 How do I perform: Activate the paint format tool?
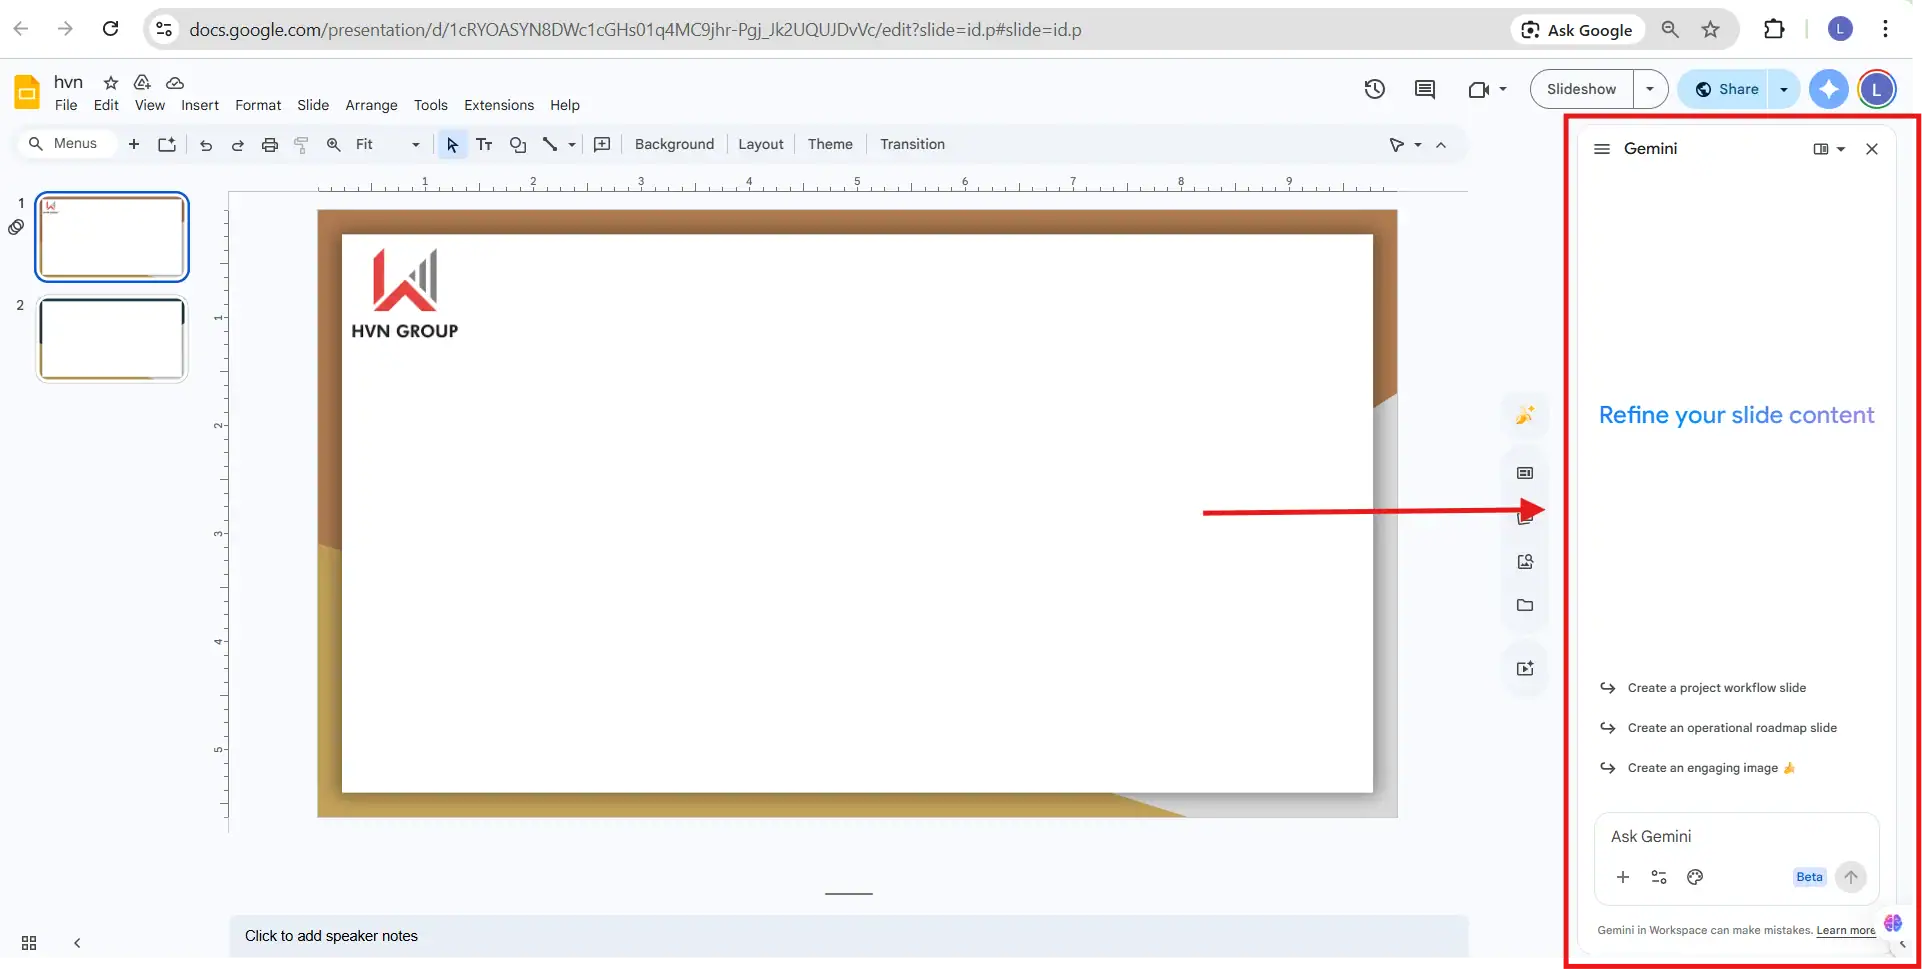pos(301,144)
